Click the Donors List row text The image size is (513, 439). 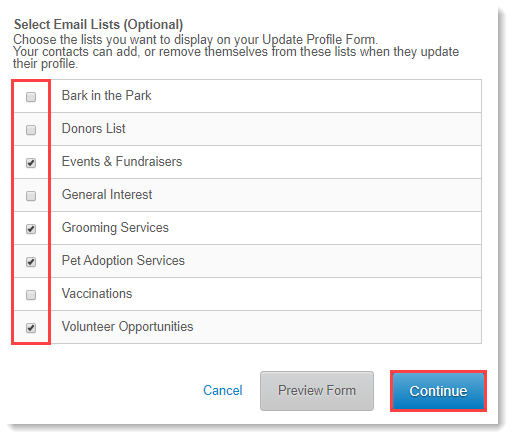94,129
